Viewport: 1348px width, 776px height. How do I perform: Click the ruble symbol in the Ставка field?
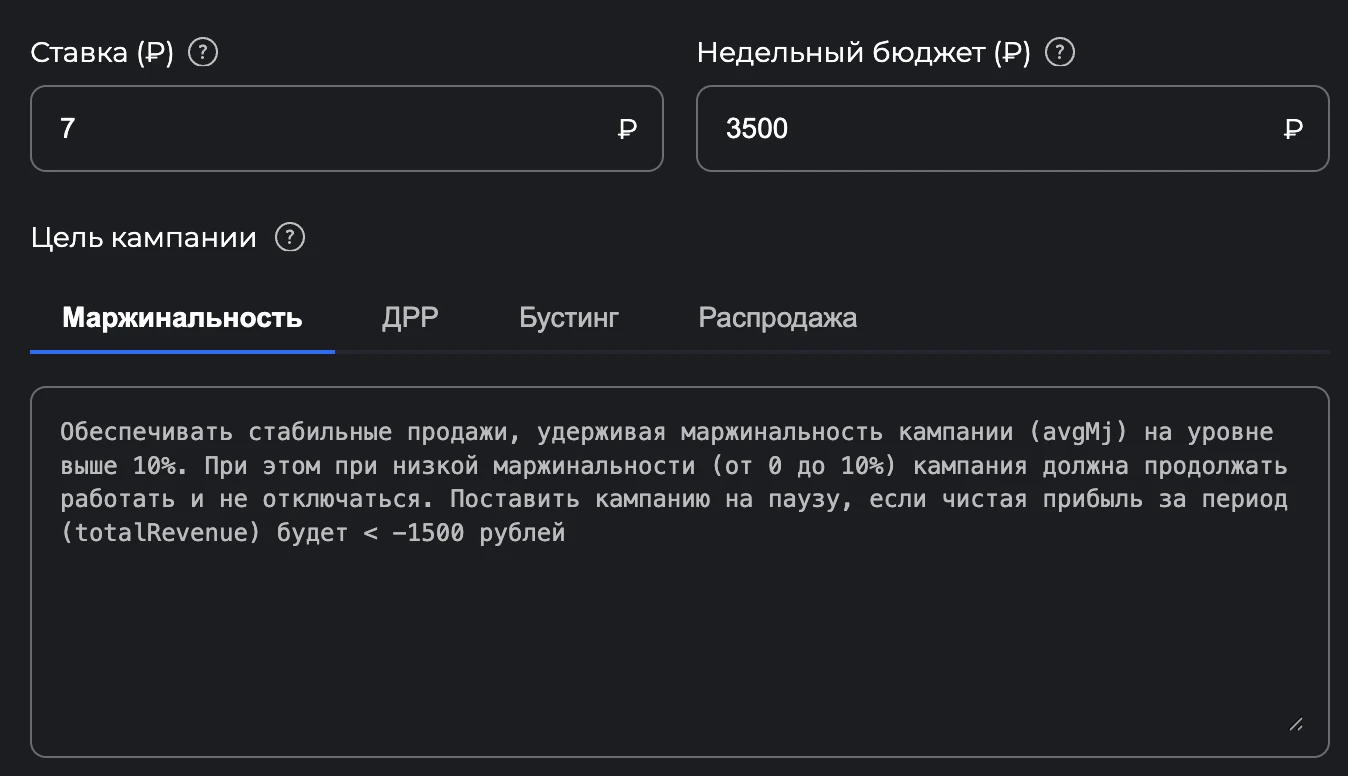(627, 128)
